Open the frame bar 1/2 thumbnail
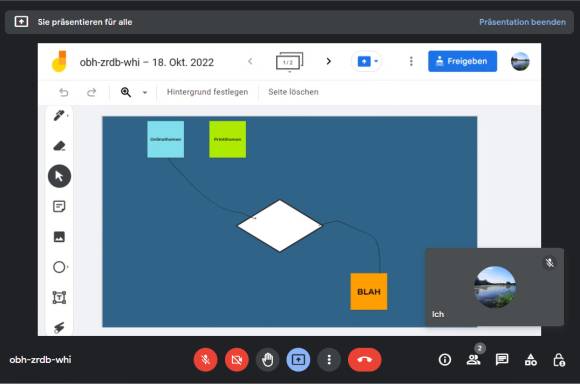580x384 pixels. 289,61
